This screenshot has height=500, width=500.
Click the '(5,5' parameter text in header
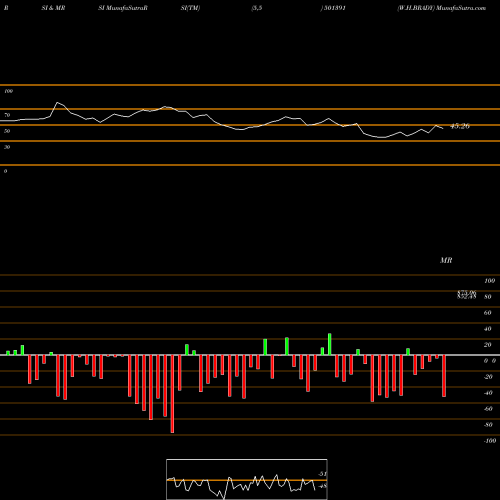[x=257, y=8]
